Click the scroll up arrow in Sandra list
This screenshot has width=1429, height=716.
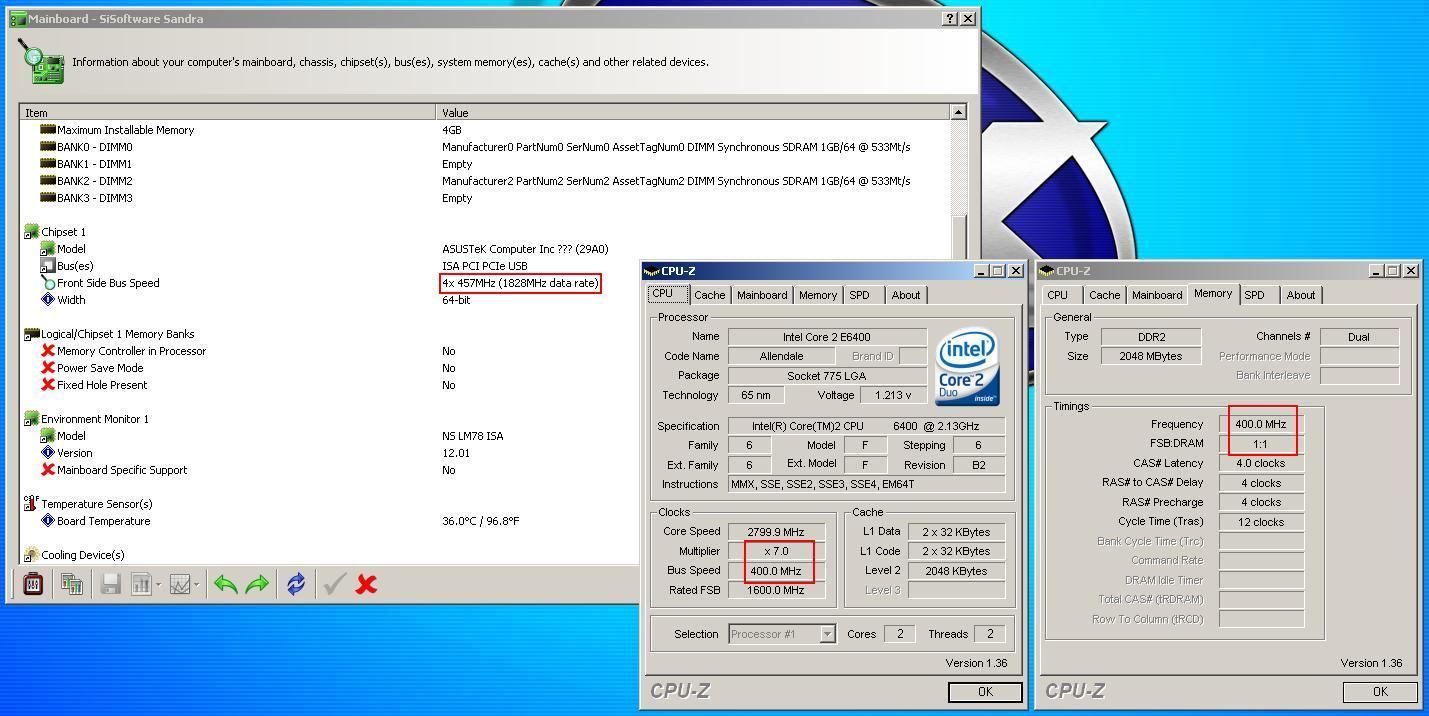[958, 113]
